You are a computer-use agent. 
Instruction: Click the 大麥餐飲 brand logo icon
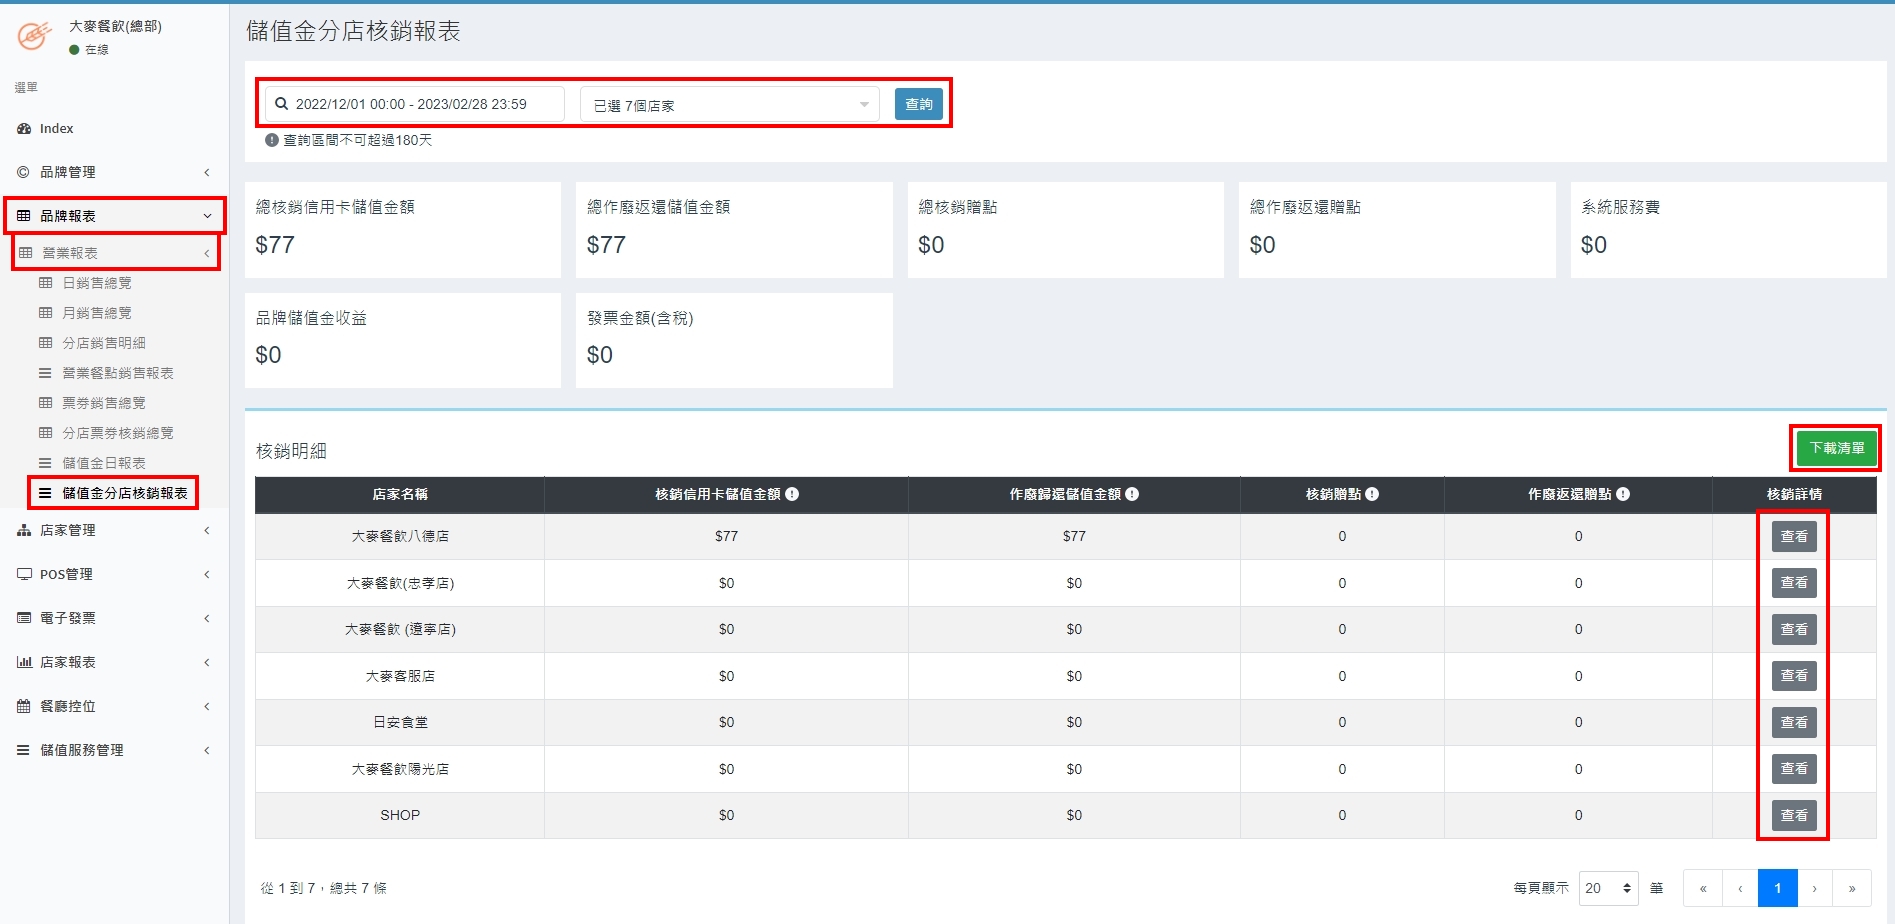[34, 36]
